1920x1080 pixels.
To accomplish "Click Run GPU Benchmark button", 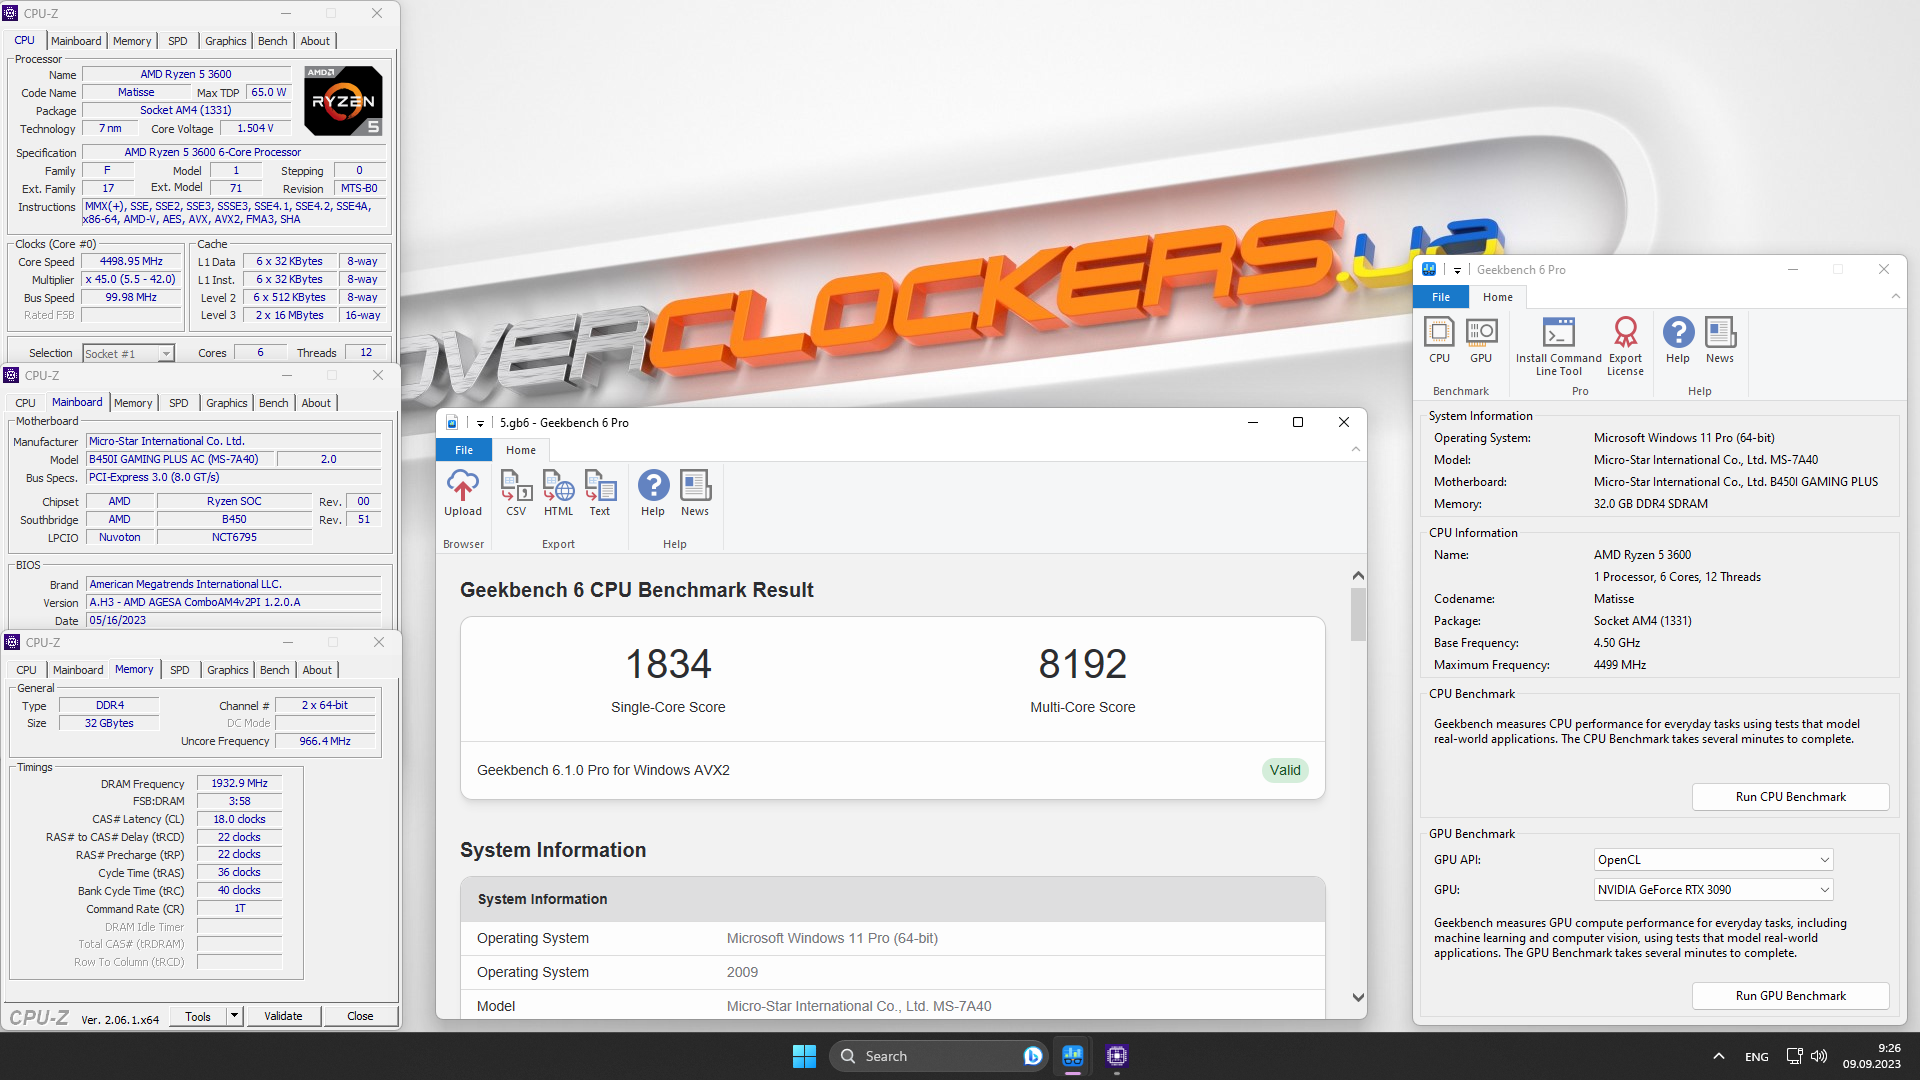I will [x=1790, y=996].
